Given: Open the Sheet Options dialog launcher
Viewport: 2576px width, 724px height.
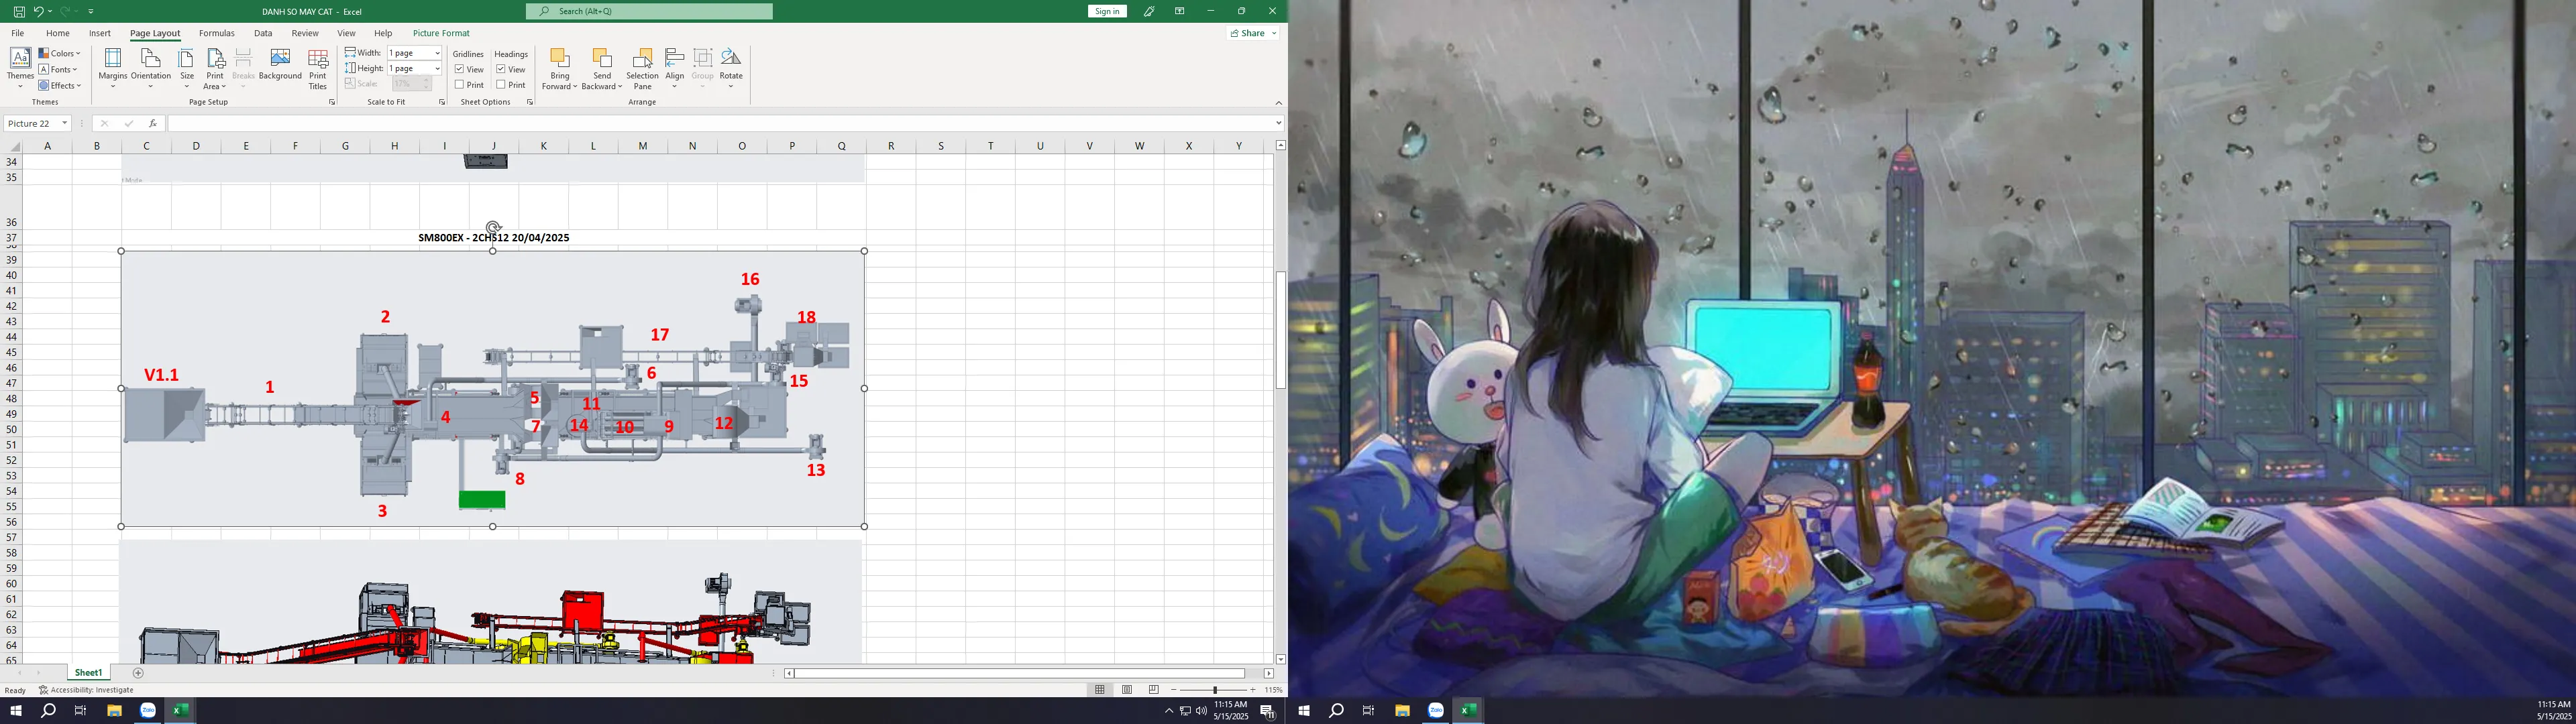Looking at the screenshot, I should pyautogui.click(x=530, y=102).
